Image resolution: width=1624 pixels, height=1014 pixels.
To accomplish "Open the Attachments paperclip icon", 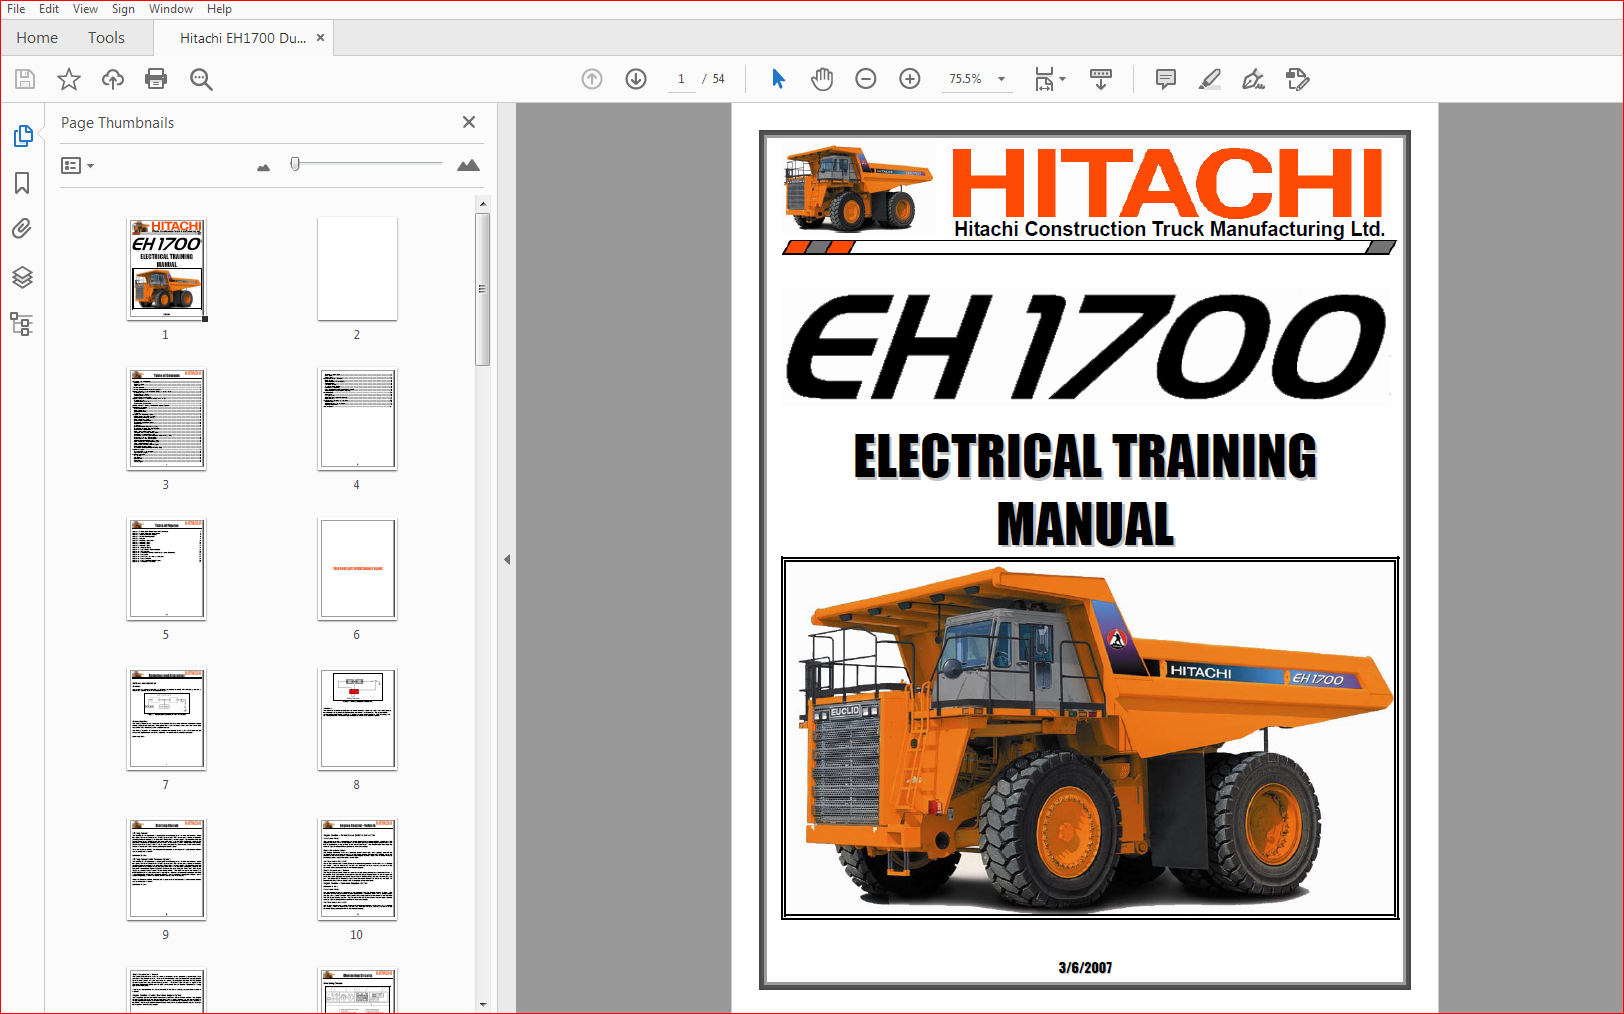I will (22, 229).
